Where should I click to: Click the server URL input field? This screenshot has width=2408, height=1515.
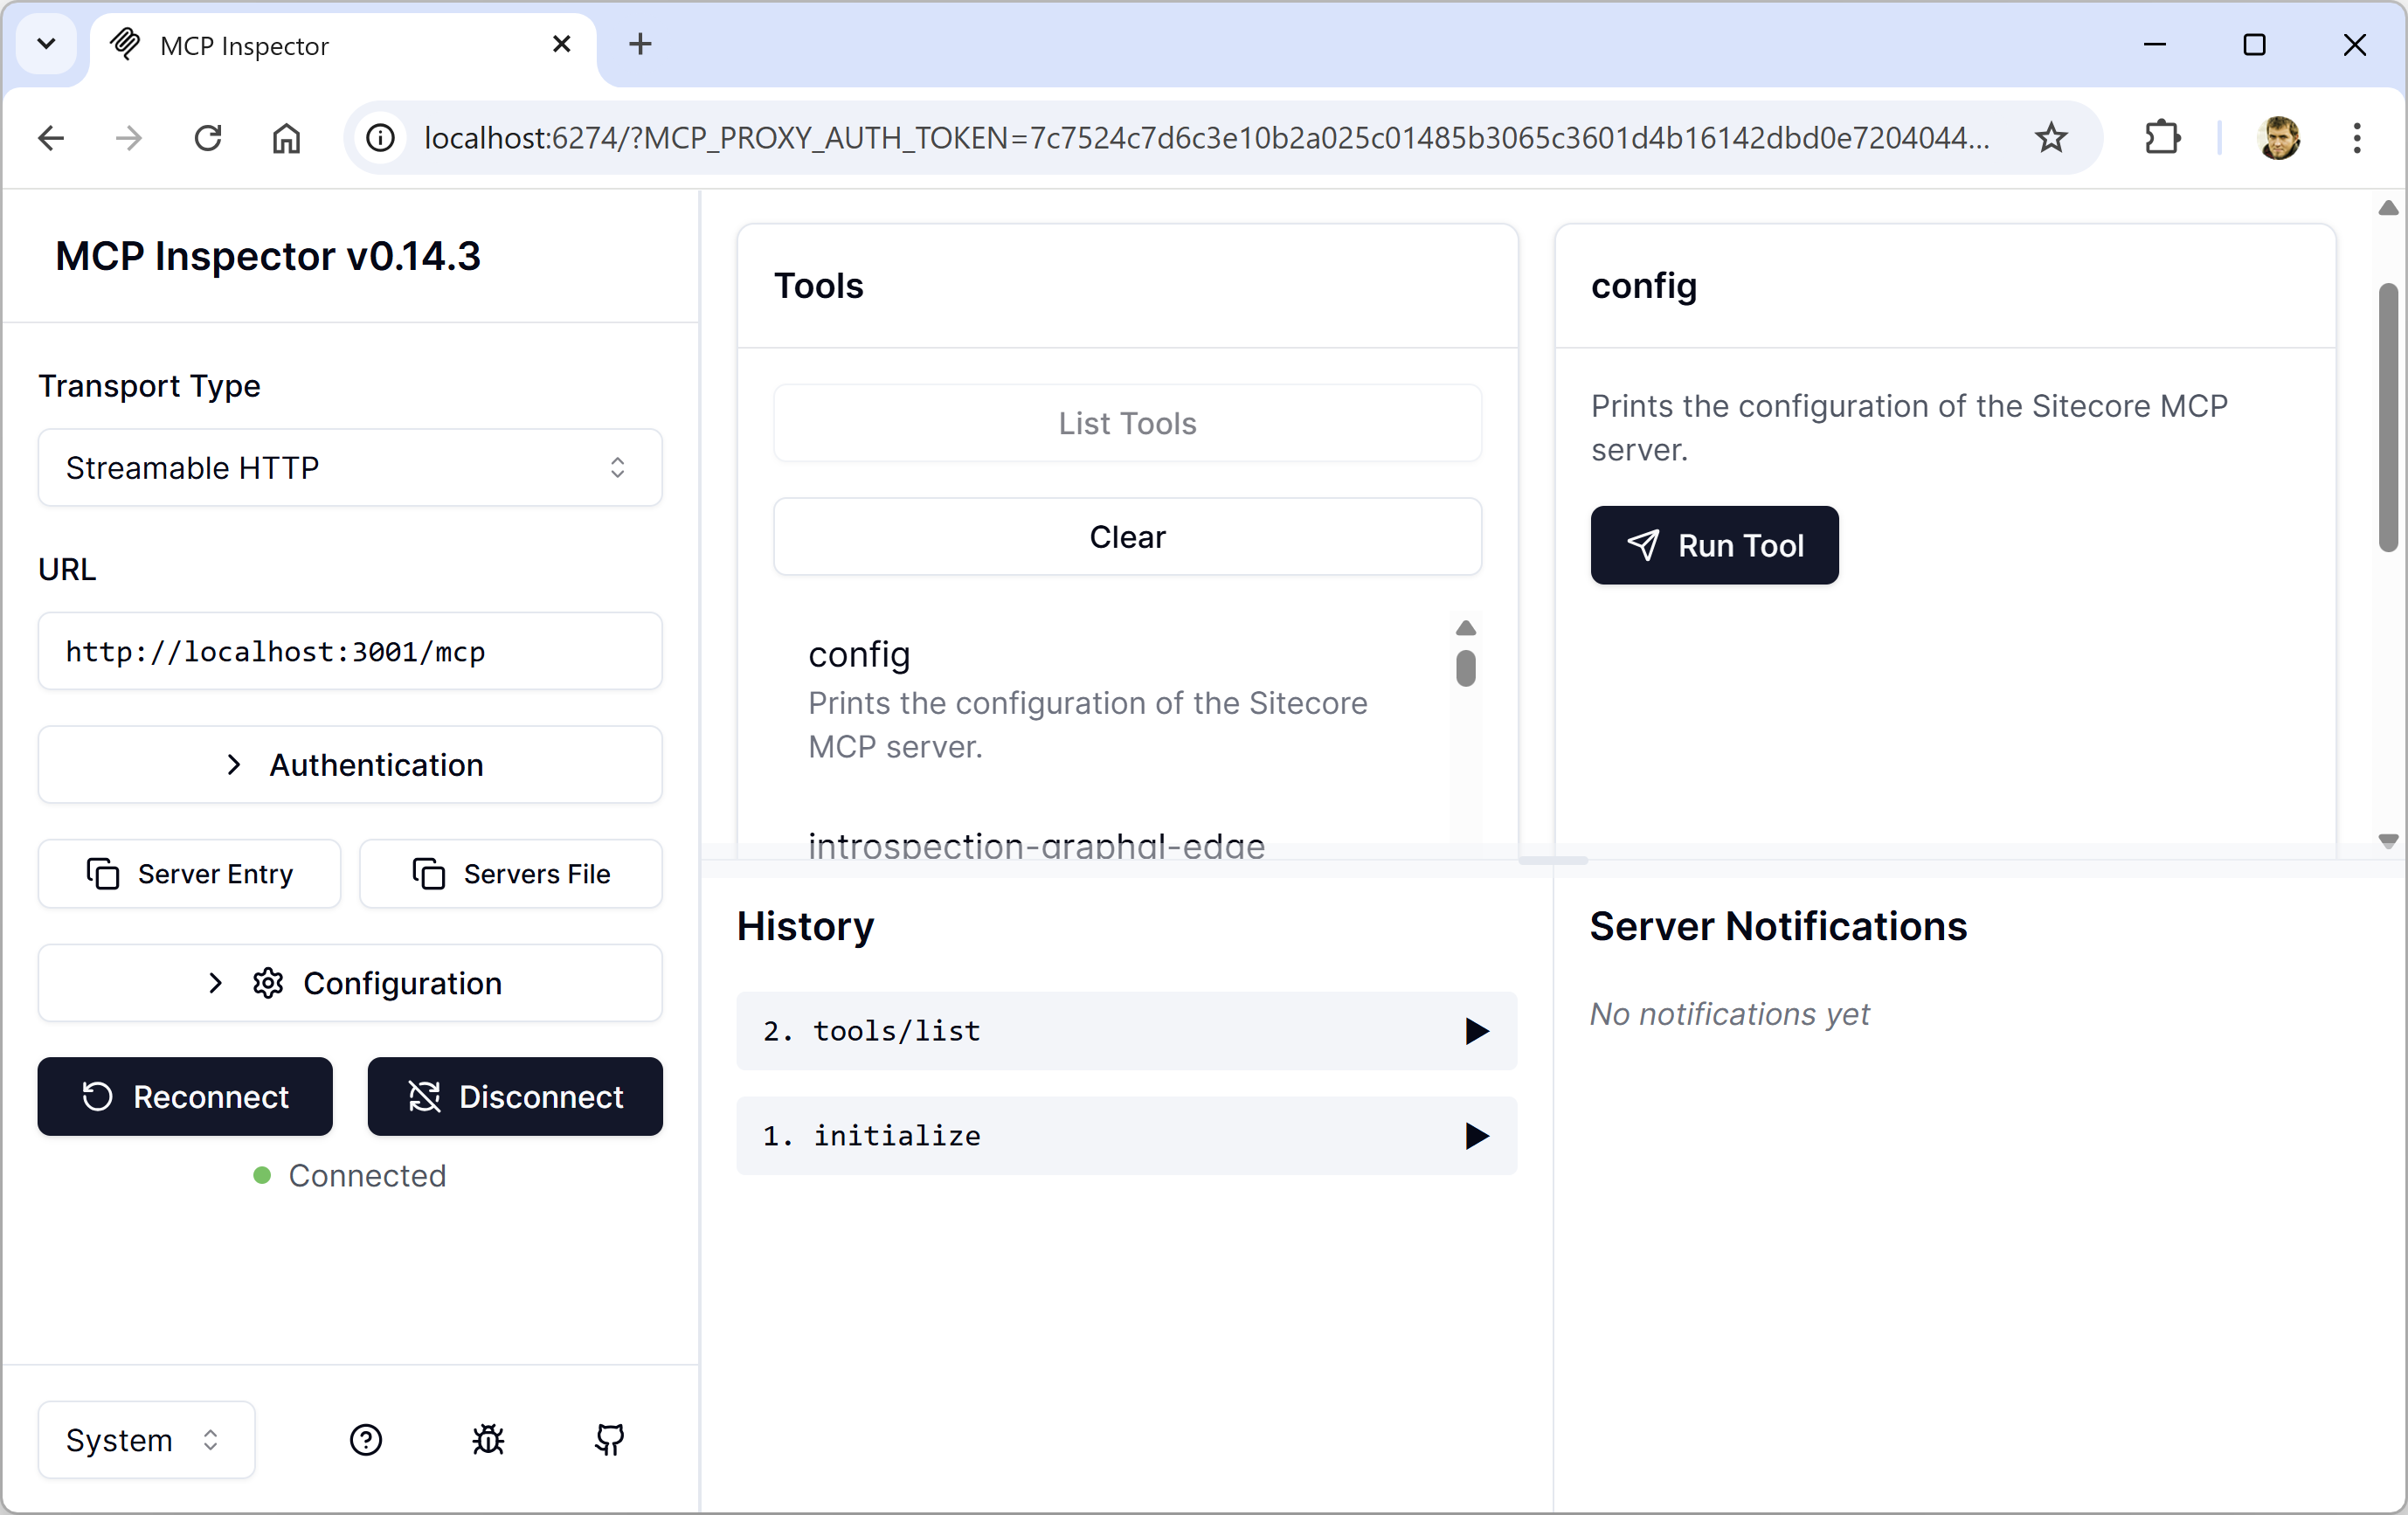tap(349, 651)
